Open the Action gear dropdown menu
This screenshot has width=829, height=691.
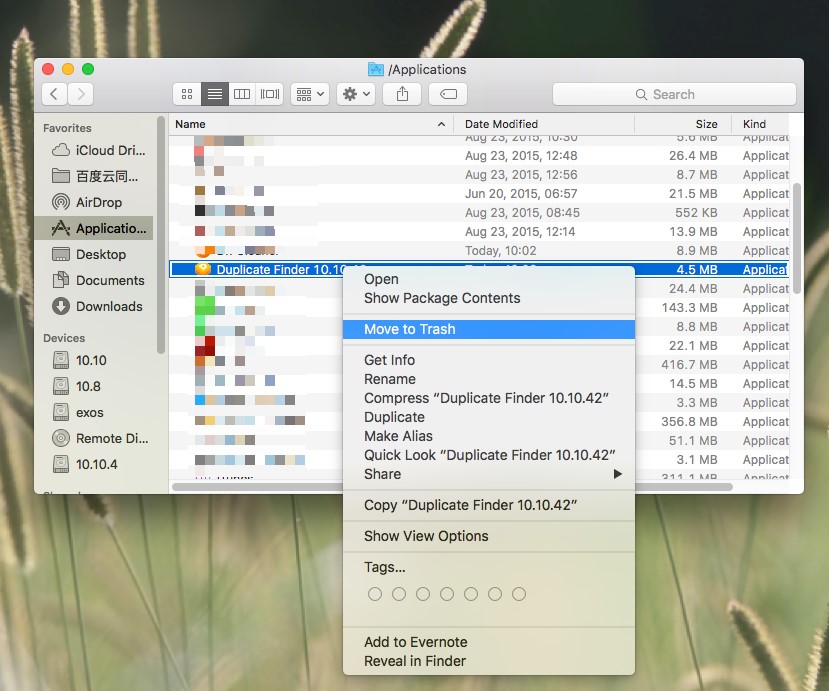356,94
